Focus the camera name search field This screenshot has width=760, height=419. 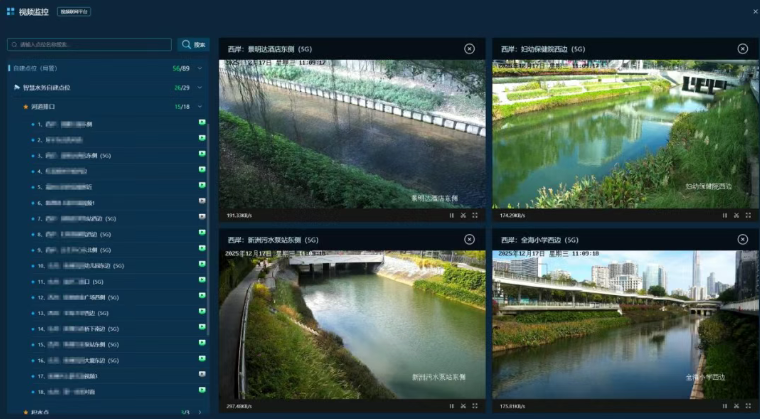coord(90,45)
